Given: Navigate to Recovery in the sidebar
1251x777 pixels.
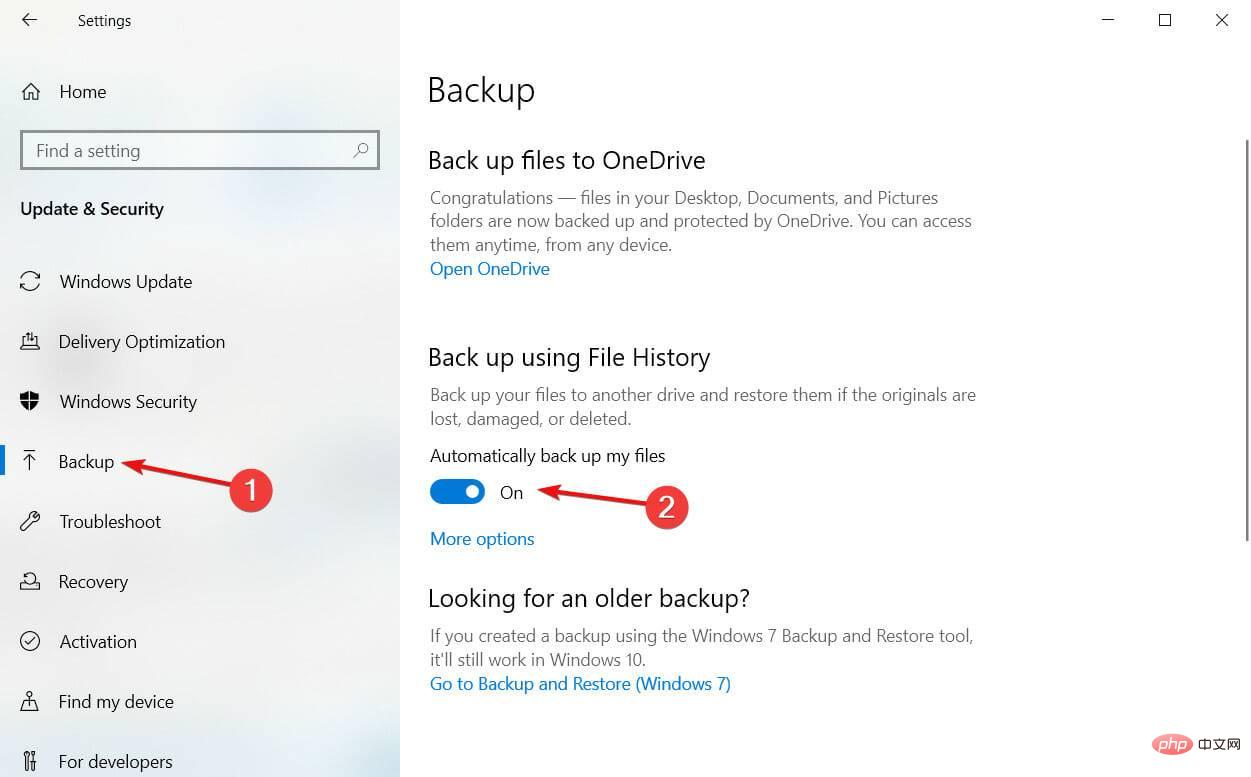Looking at the screenshot, I should [x=93, y=581].
